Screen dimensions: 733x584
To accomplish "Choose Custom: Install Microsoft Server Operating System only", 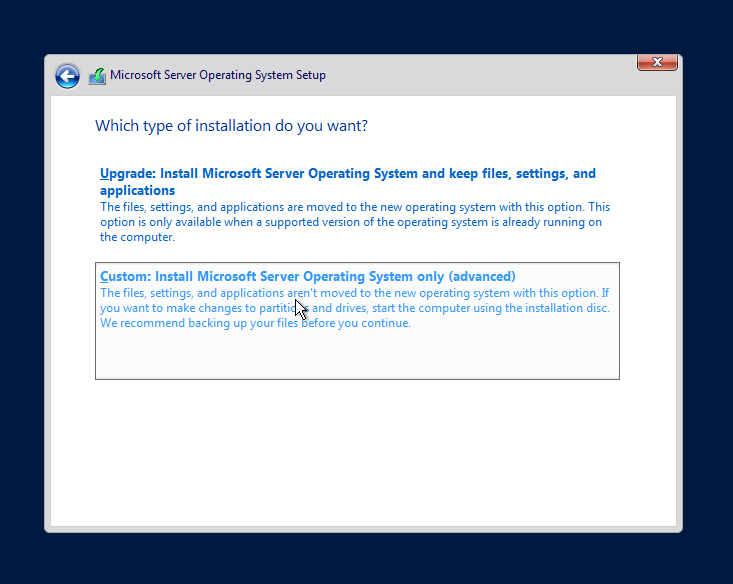I will coord(307,277).
